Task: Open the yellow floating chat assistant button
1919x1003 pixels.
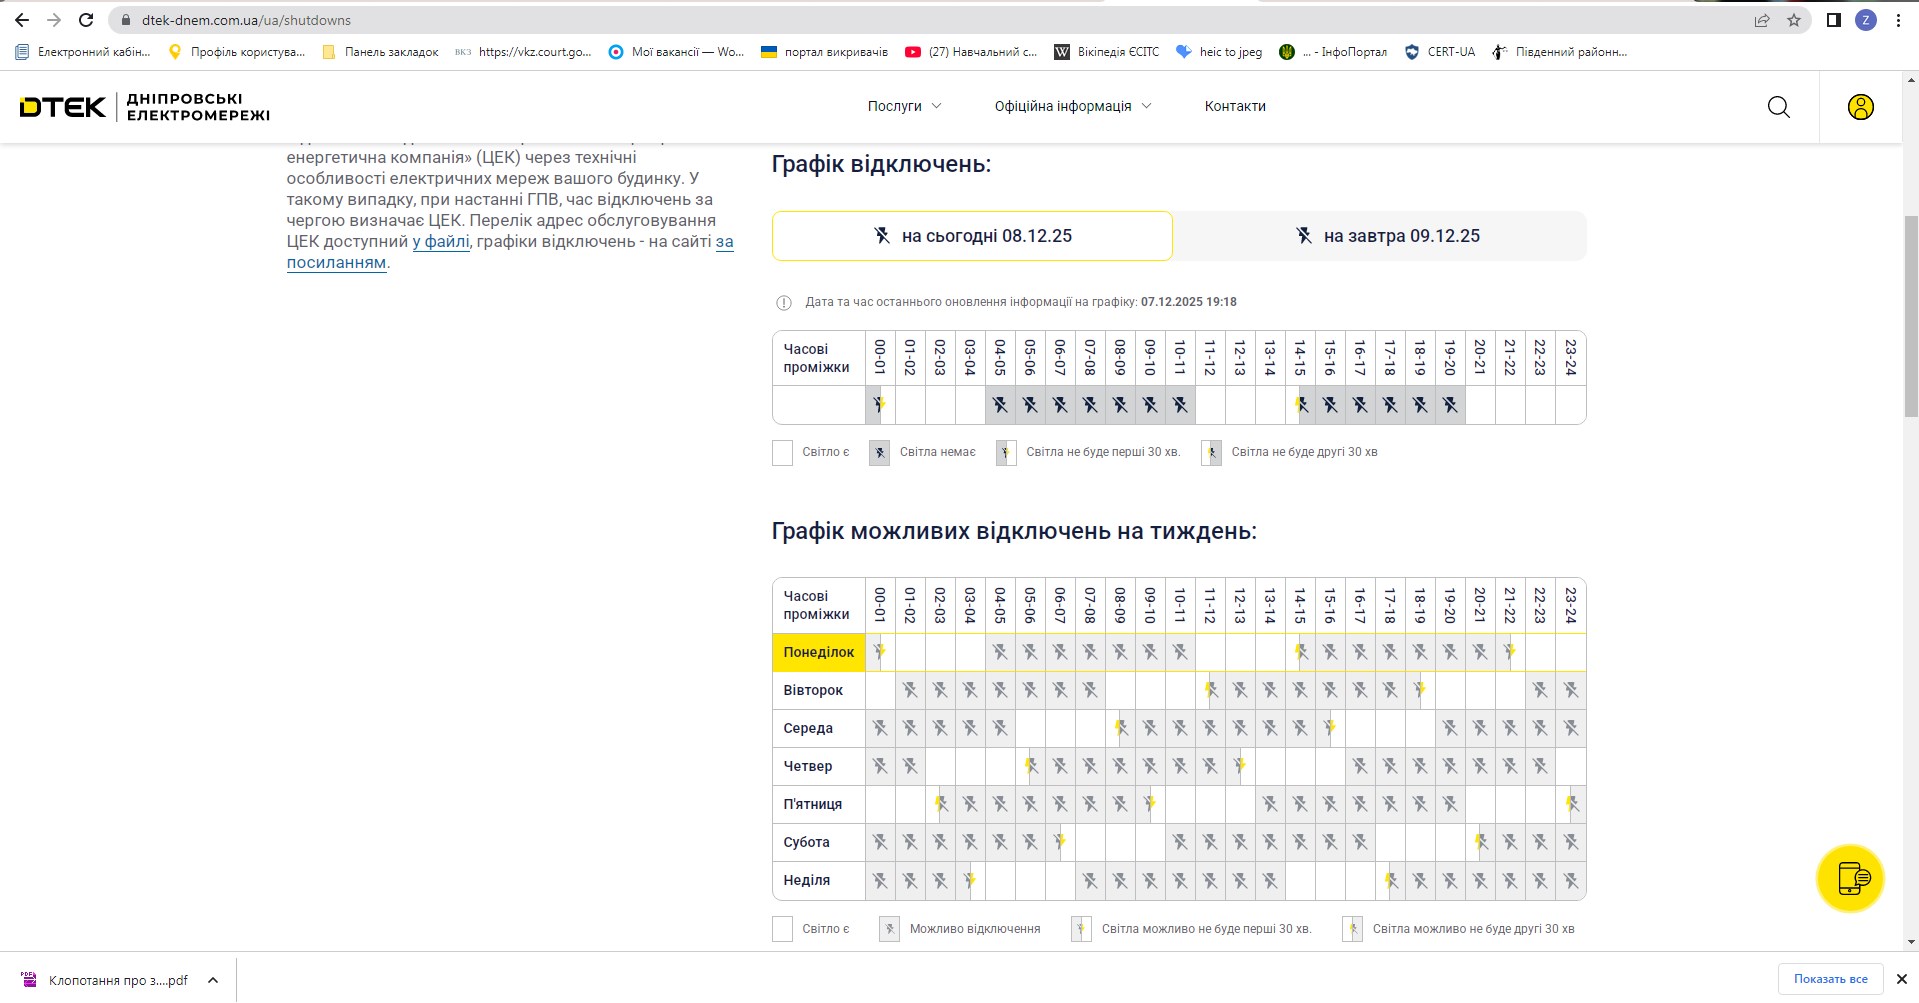Action: coord(1849,878)
